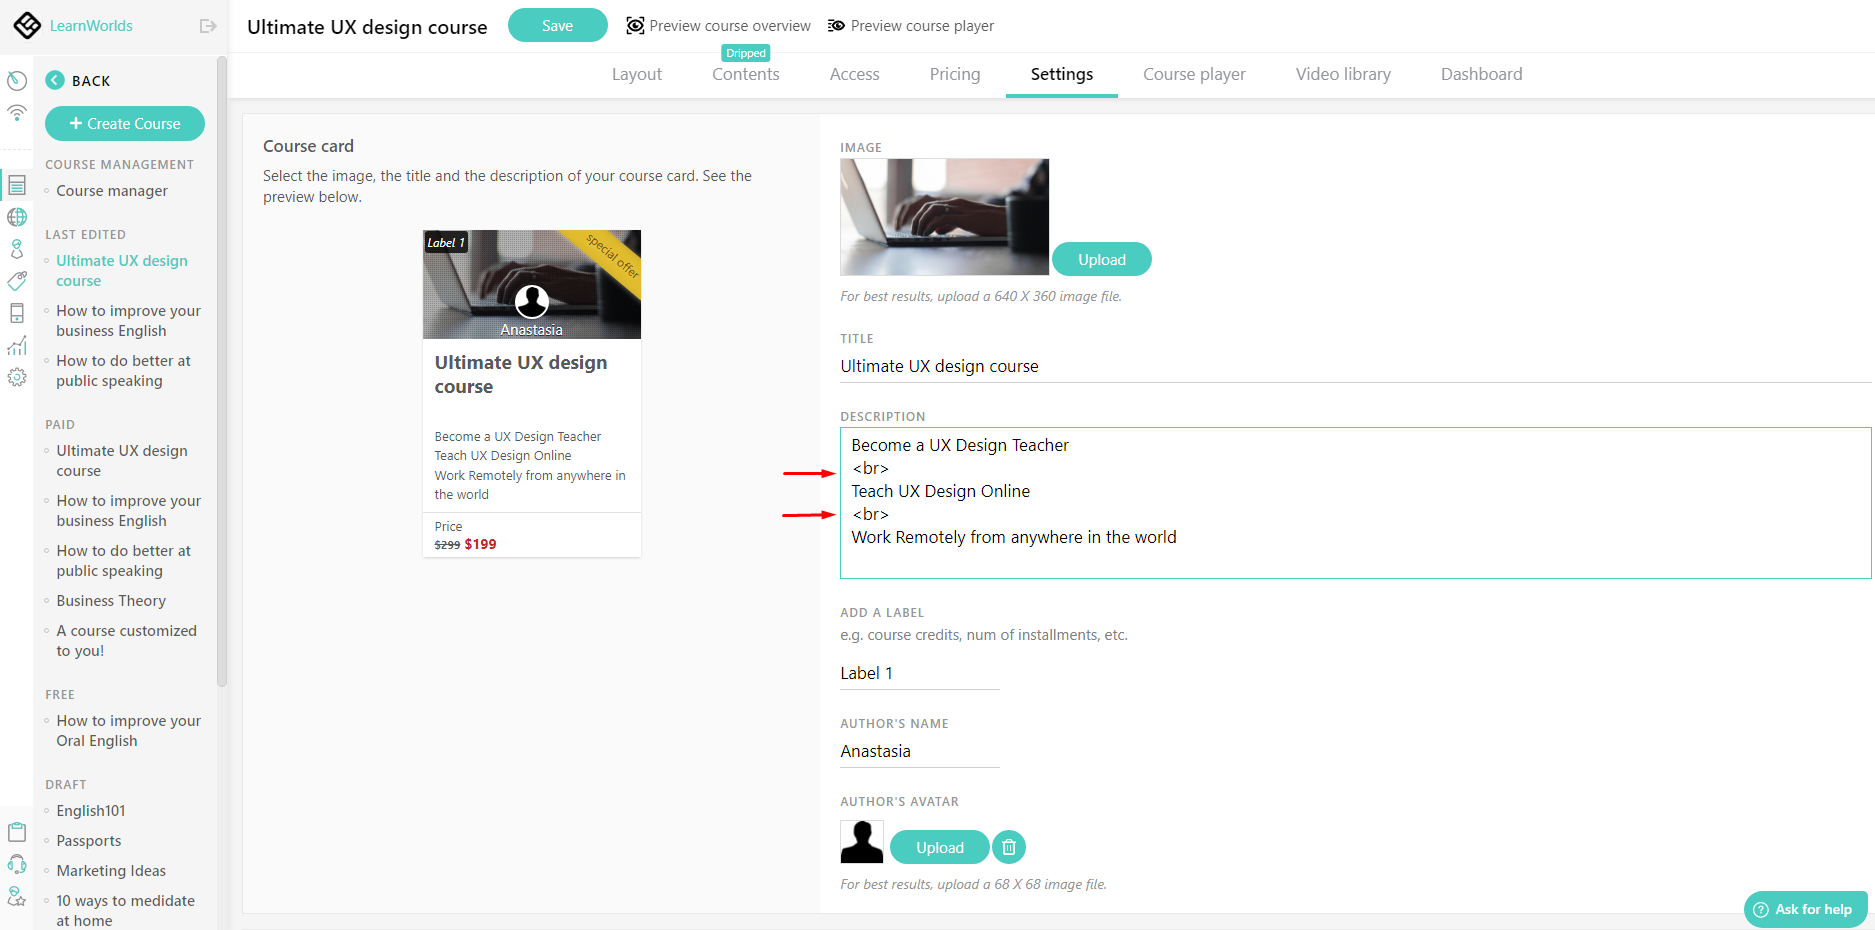Delete the author's avatar via trash icon
The height and width of the screenshot is (930, 1875).
coord(1008,846)
